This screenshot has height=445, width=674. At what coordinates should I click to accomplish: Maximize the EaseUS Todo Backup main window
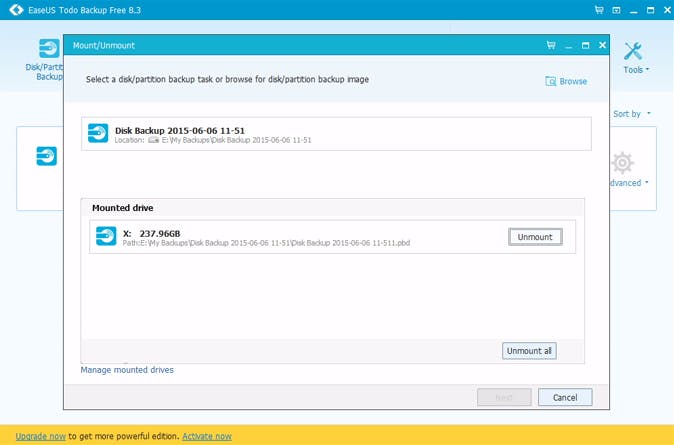click(651, 10)
